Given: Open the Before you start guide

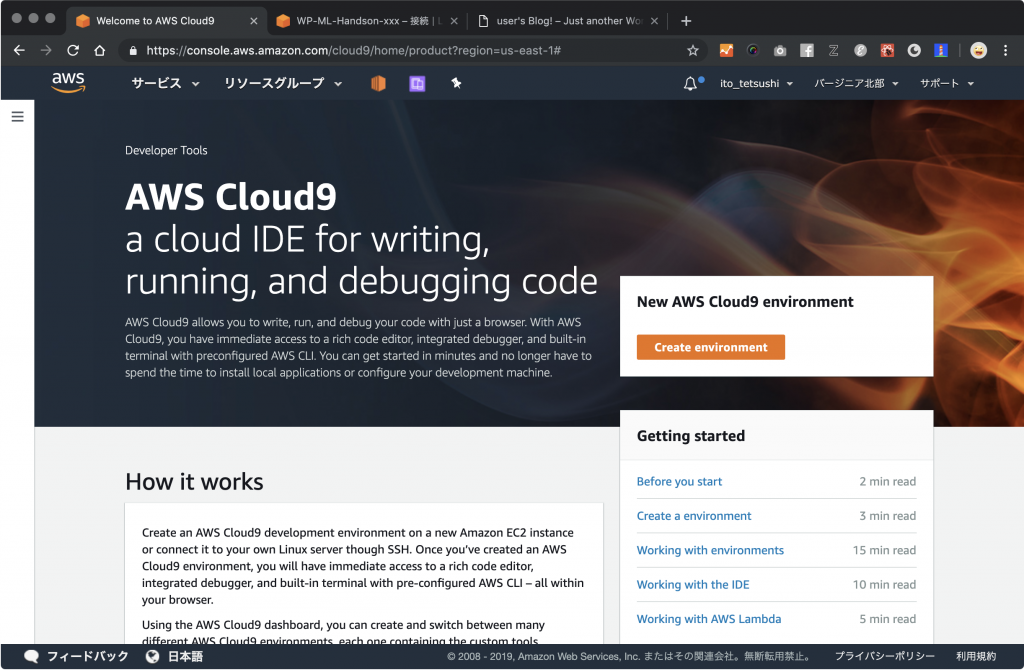Looking at the screenshot, I should tap(679, 481).
